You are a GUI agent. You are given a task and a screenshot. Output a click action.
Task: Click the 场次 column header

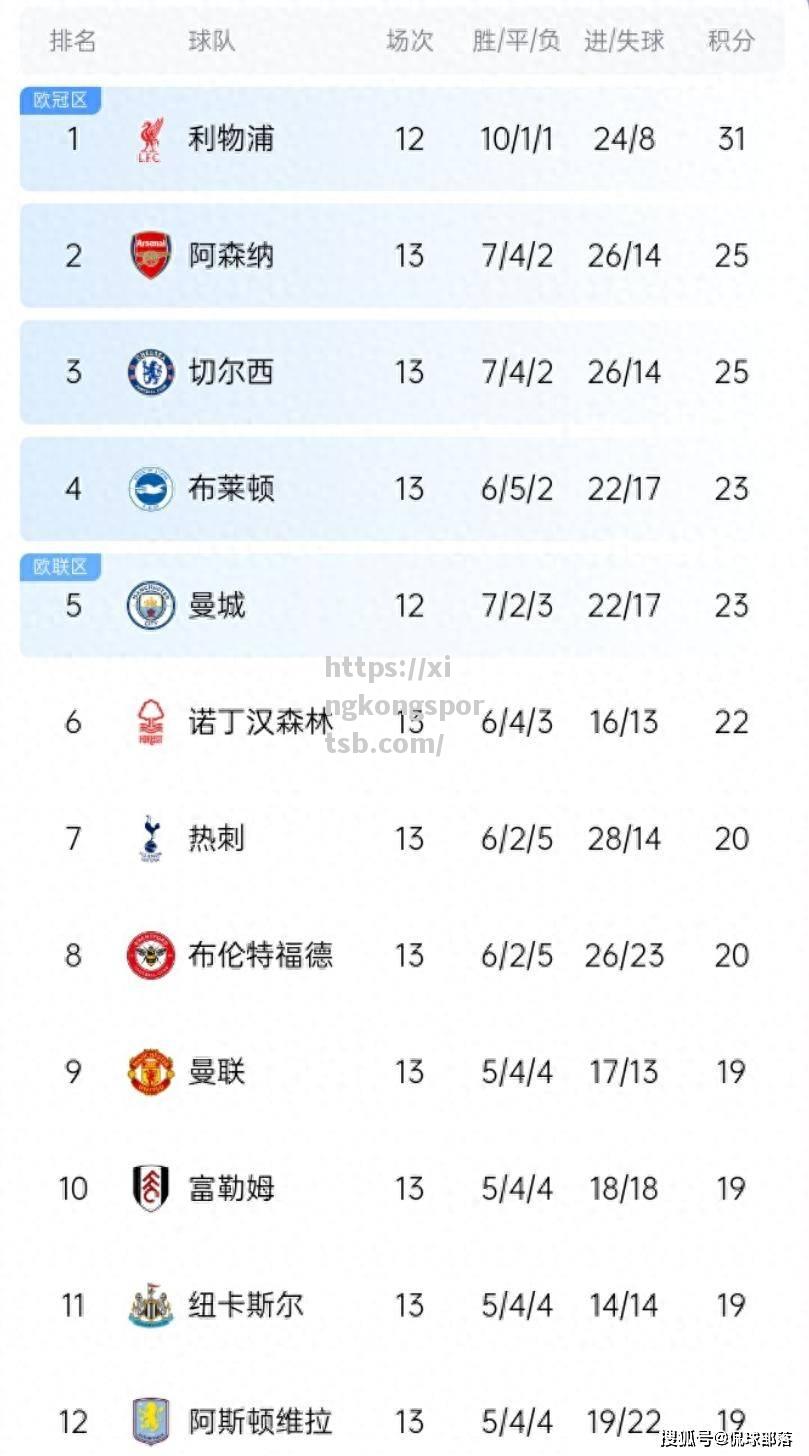point(410,41)
